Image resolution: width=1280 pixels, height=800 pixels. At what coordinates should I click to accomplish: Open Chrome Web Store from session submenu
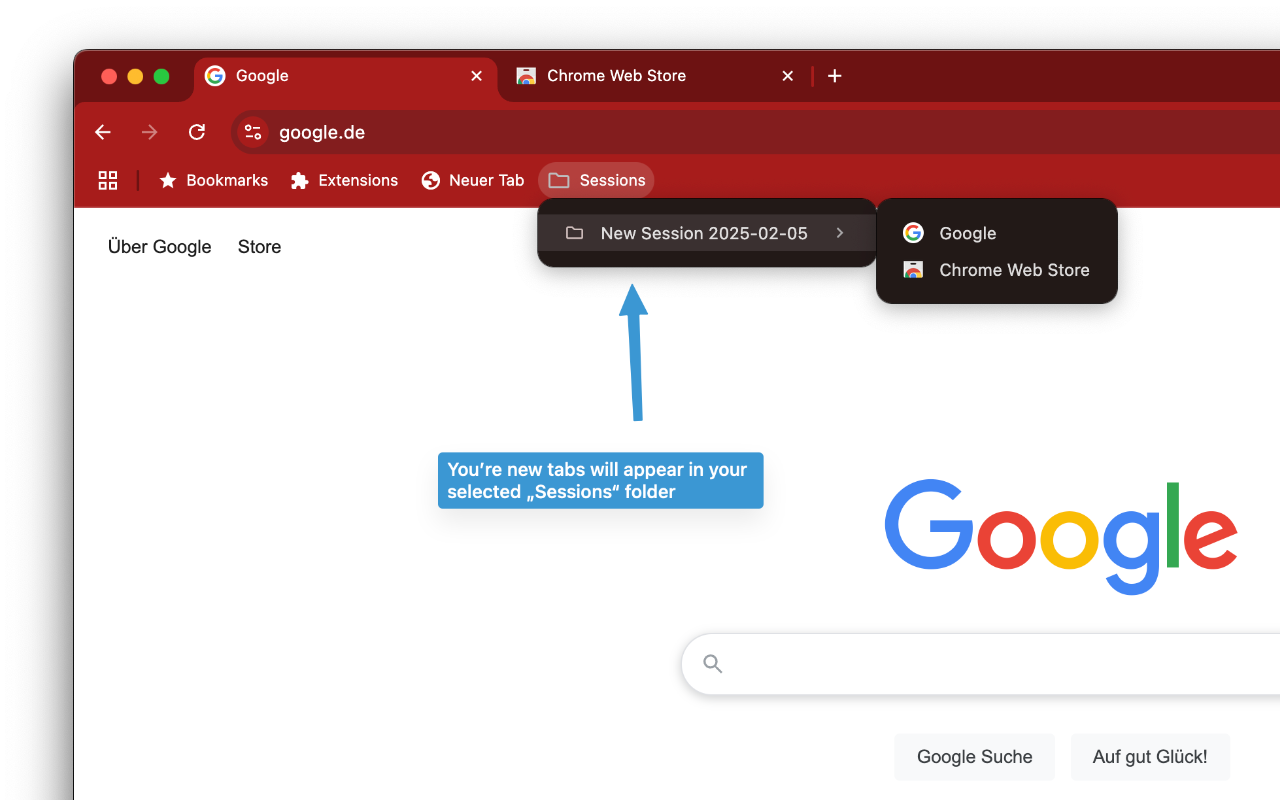click(1013, 270)
